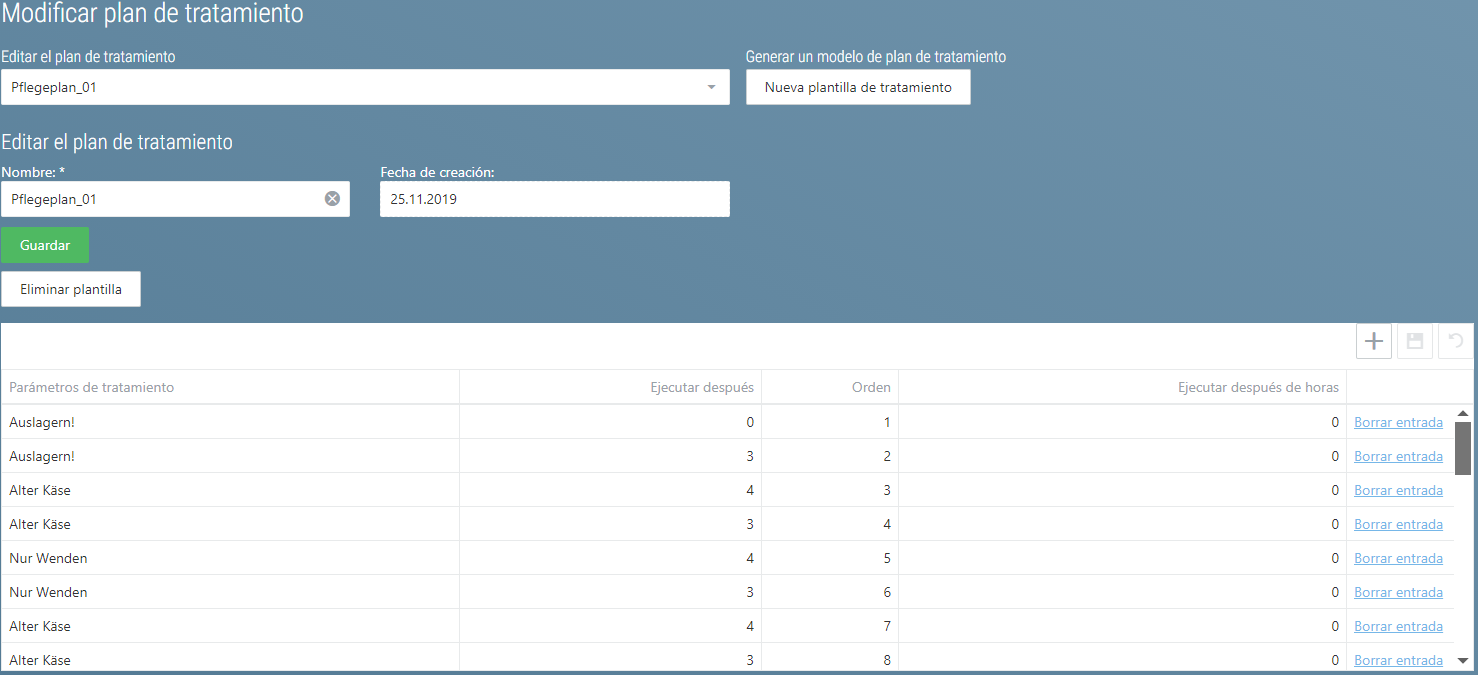
Task: Sort by Parámetros de tratamiento column header
Action: click(x=92, y=387)
